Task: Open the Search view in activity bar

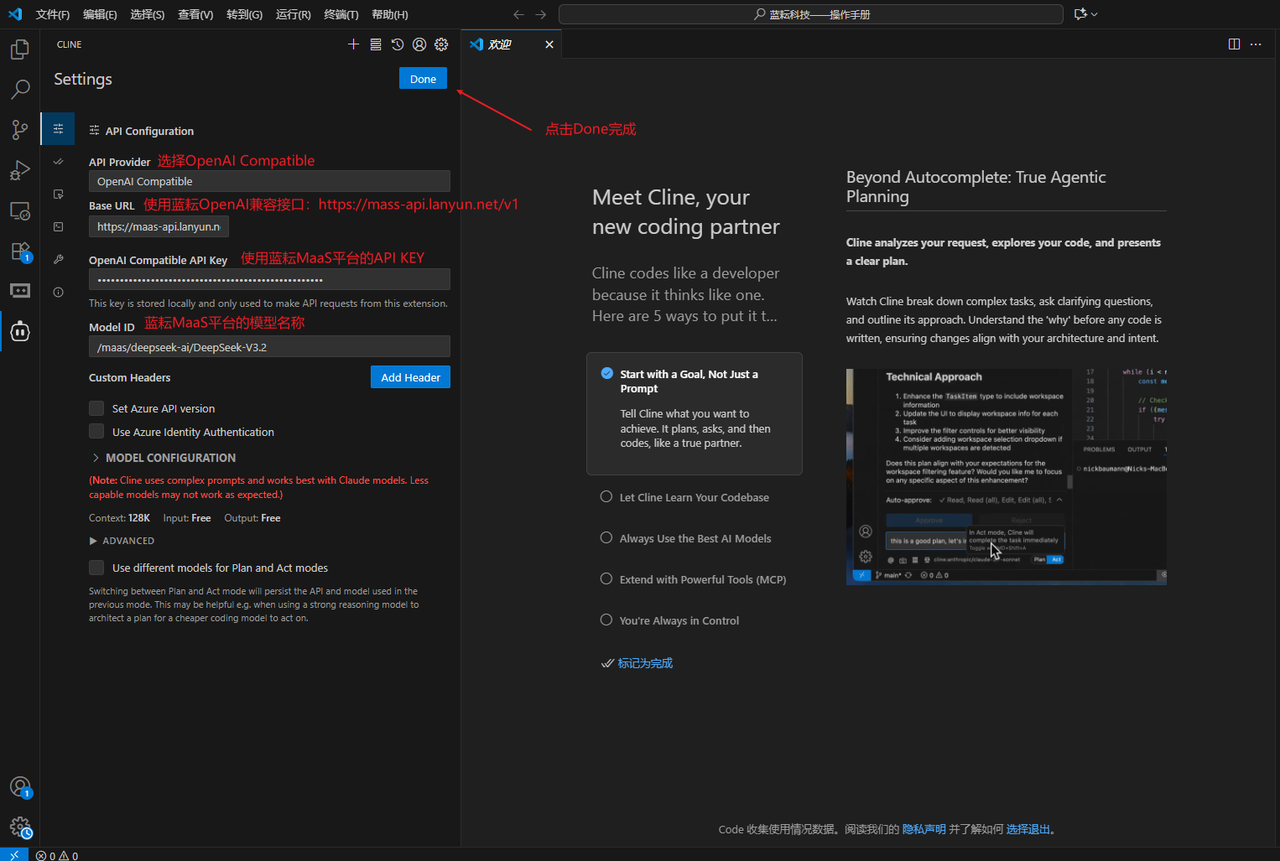Action: 20,90
